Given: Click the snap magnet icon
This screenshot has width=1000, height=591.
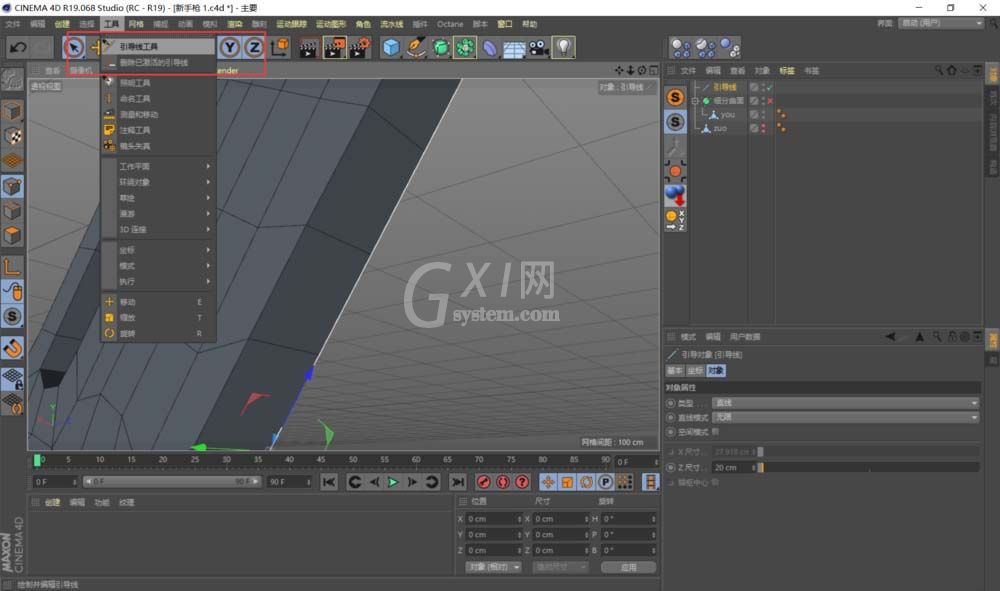Looking at the screenshot, I should (x=13, y=348).
